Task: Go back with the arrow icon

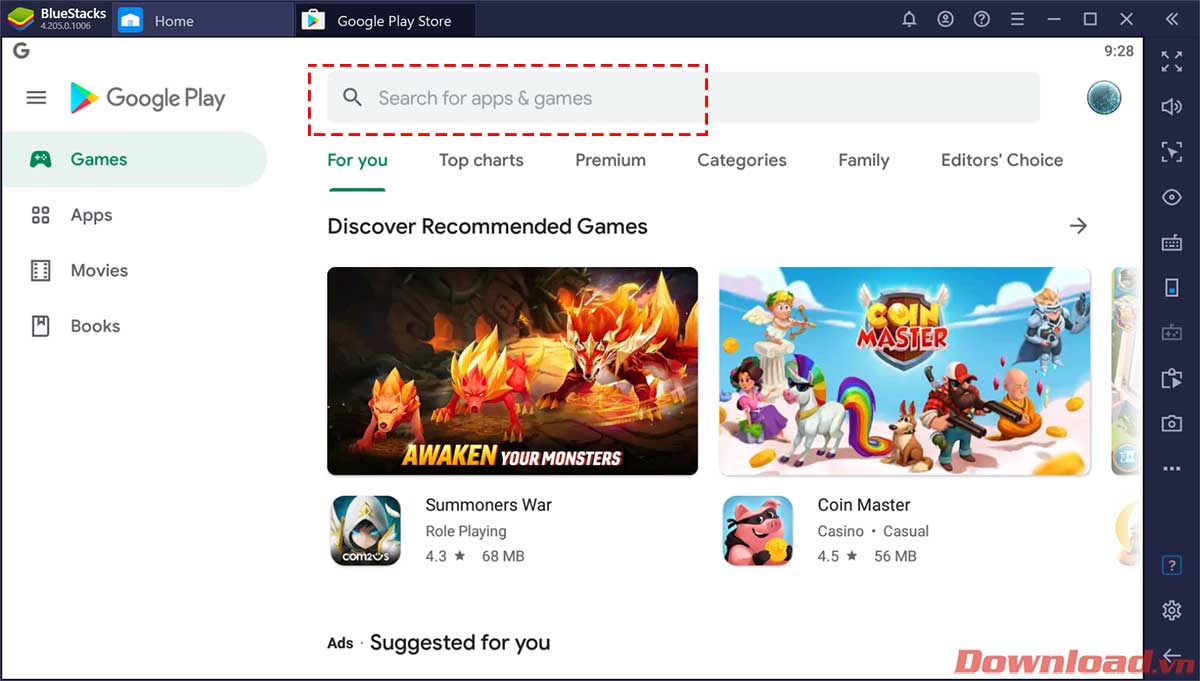Action: pyautogui.click(x=1172, y=655)
